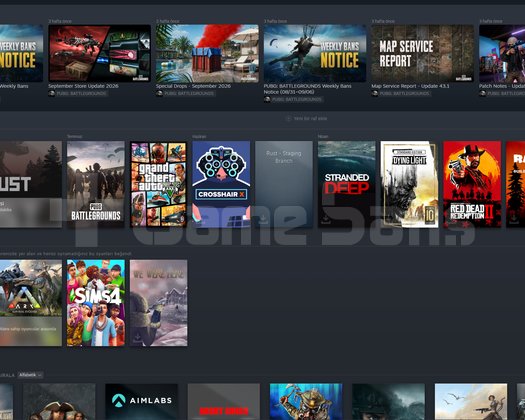The image size is (525, 420).
Task: Open the robot character game tile on blue
Action: pyautogui.click(x=306, y=402)
